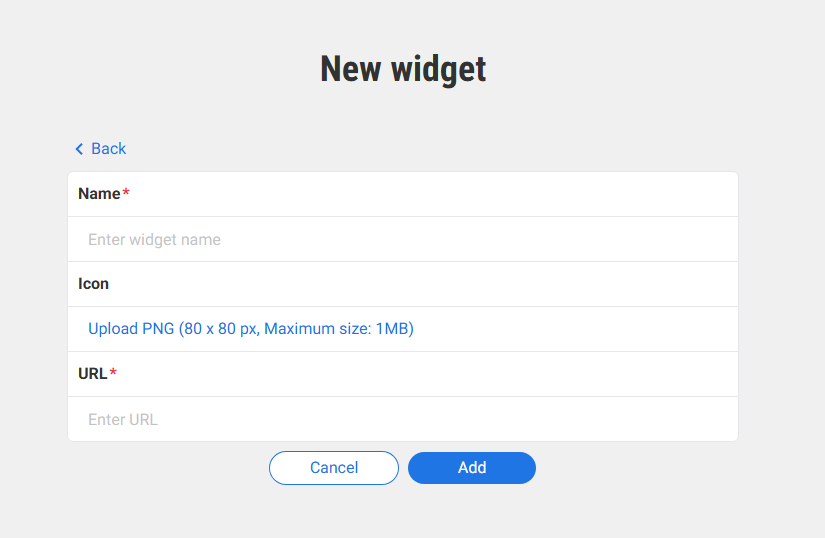
Task: Click the New widget heading
Action: [403, 69]
